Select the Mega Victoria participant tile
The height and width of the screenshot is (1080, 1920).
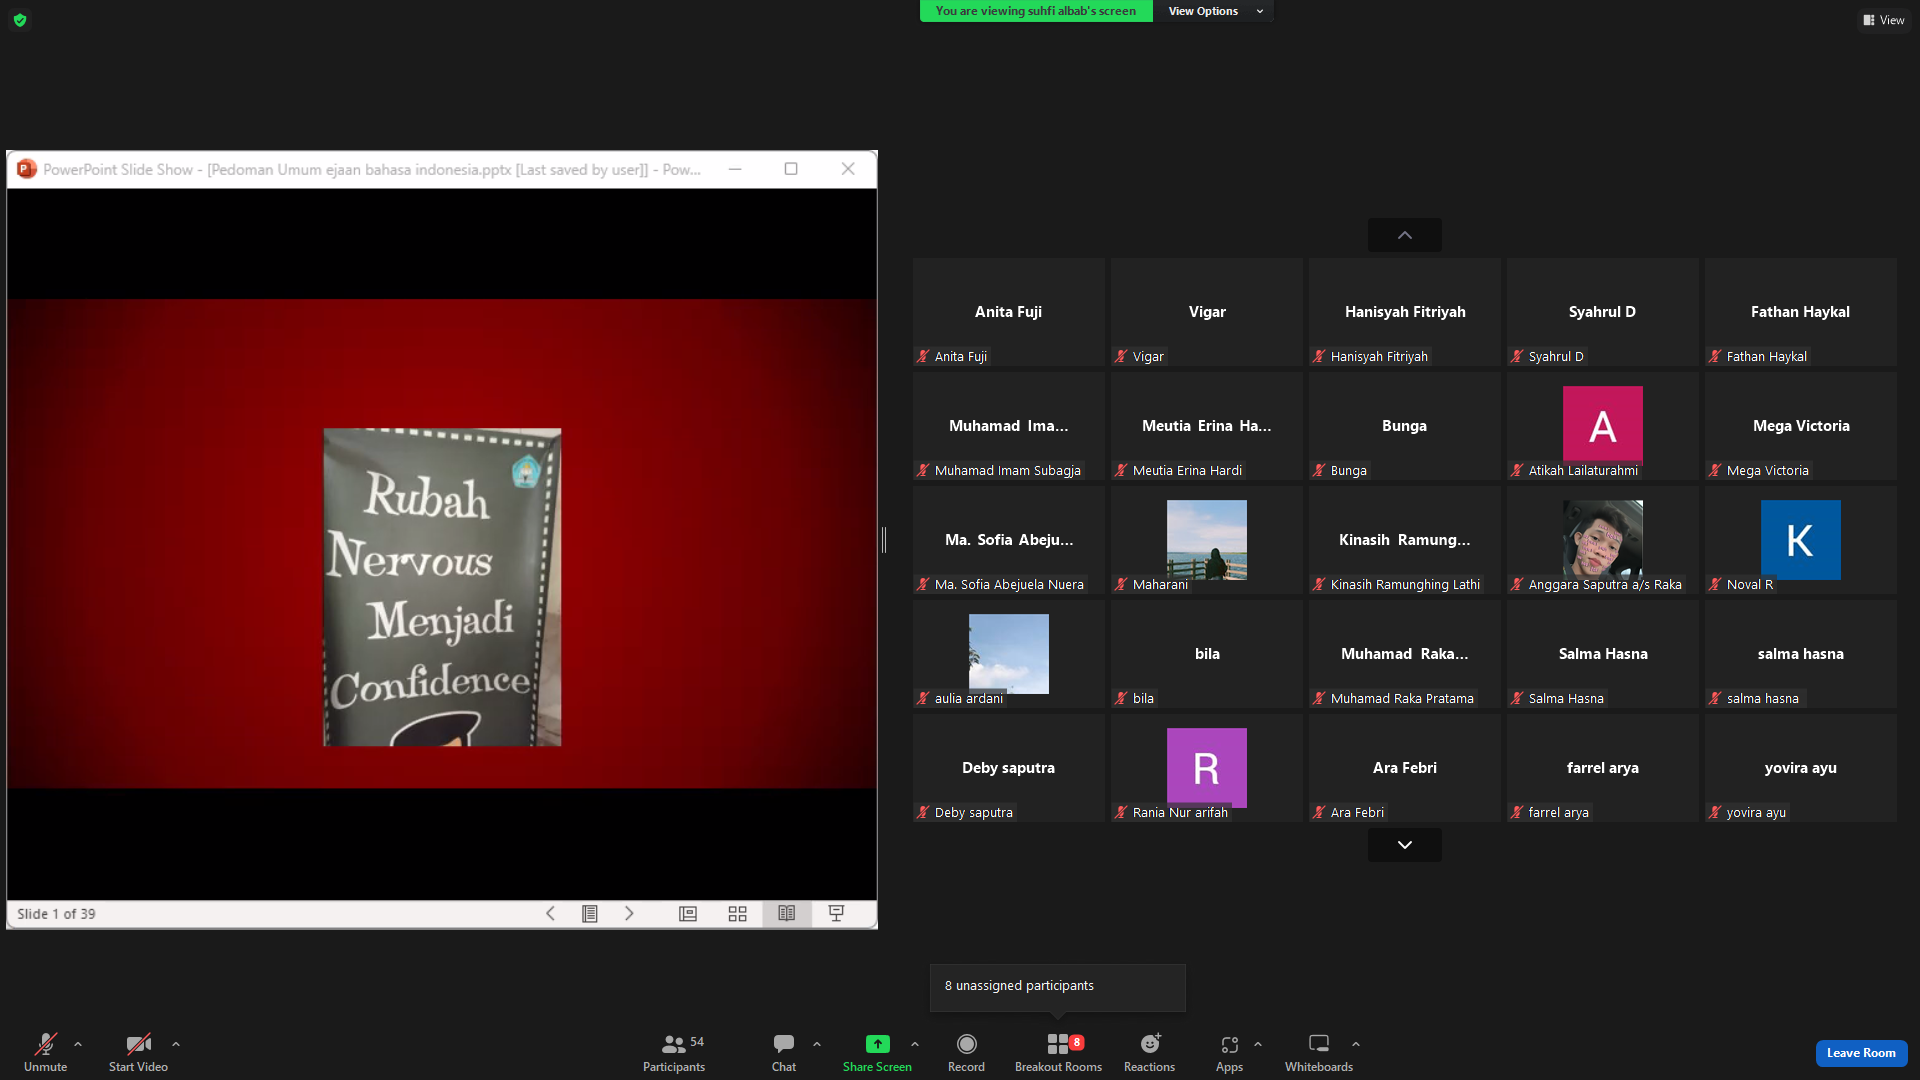[1801, 426]
